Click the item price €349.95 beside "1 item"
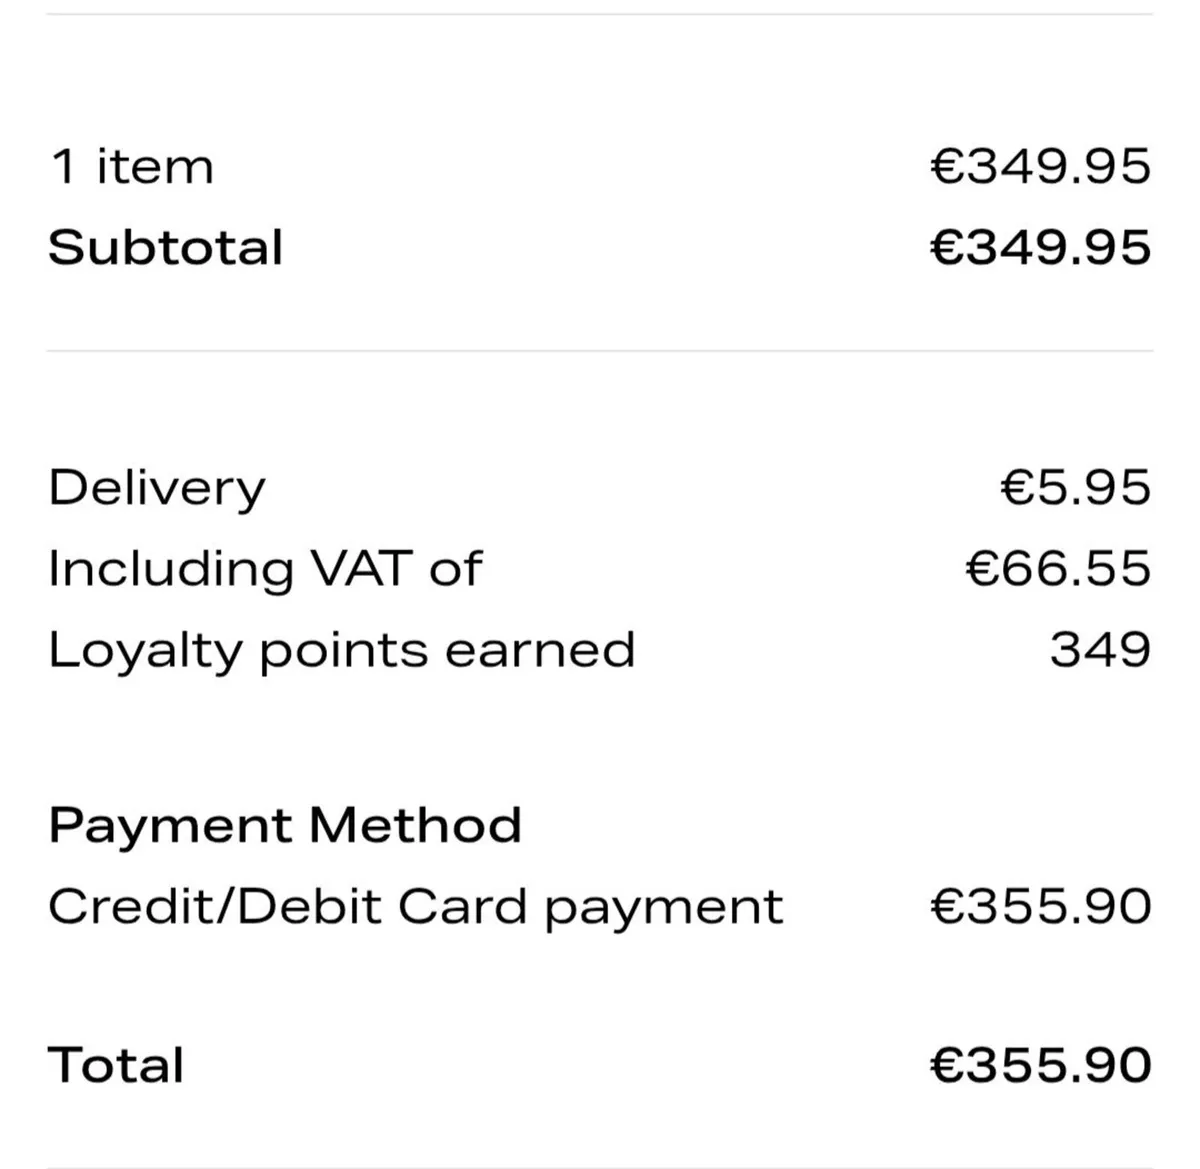Image resolution: width=1200 pixels, height=1169 pixels. pyautogui.click(x=1040, y=167)
